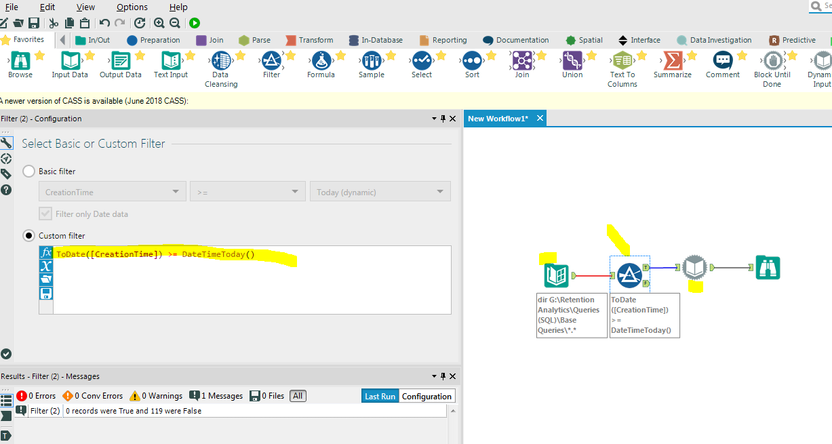Choose the Basic filter radio button
This screenshot has width=832, height=444.
pyautogui.click(x=29, y=171)
